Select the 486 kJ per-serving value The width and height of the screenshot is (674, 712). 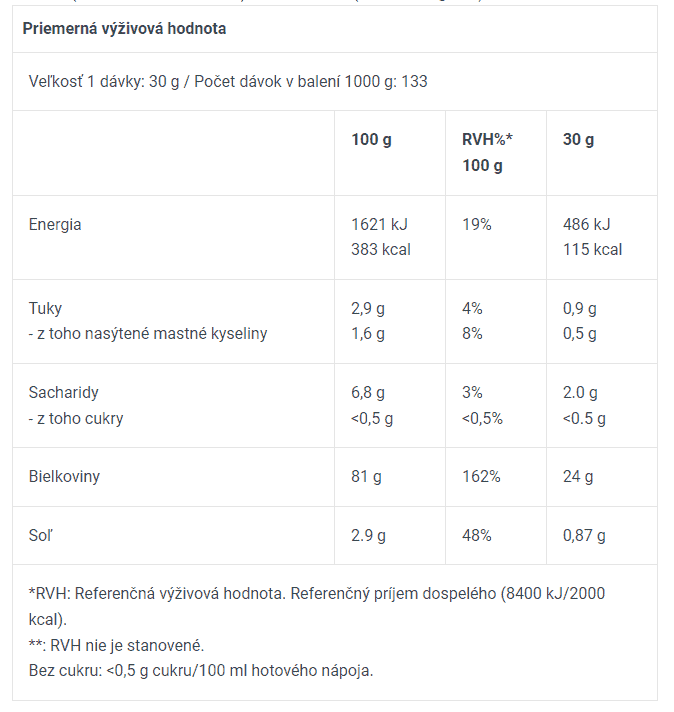[587, 224]
